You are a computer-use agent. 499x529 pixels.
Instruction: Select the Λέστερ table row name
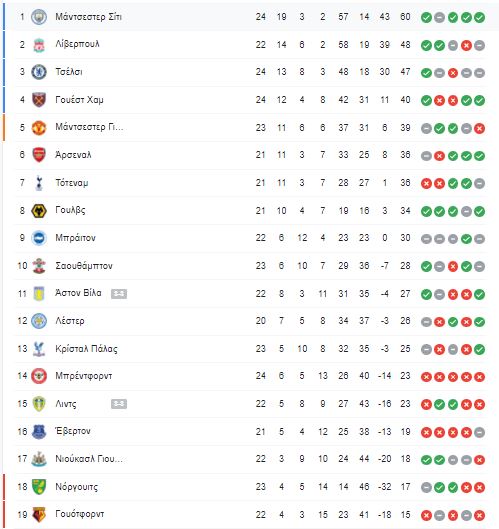[70, 321]
